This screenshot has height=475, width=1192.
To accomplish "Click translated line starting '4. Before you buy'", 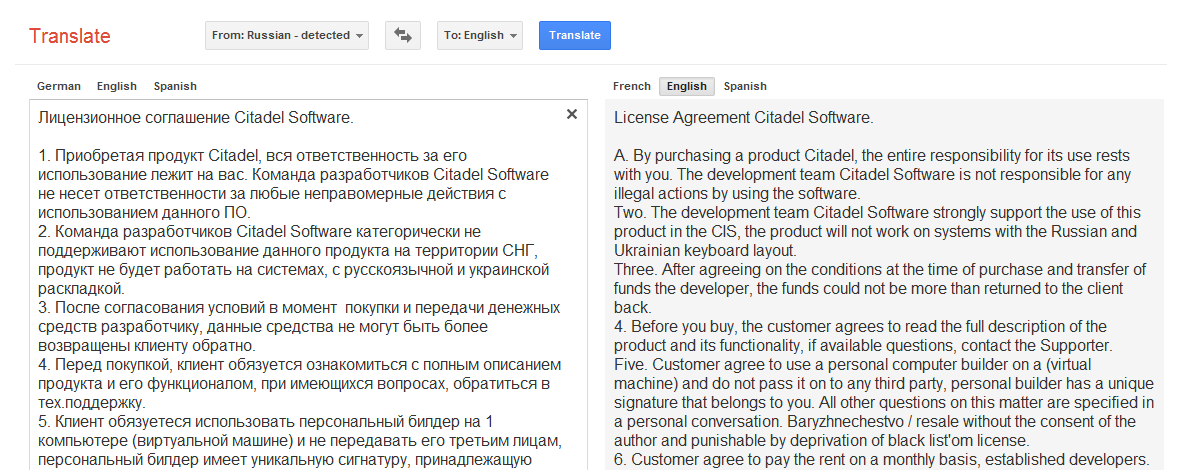I will tap(861, 327).
